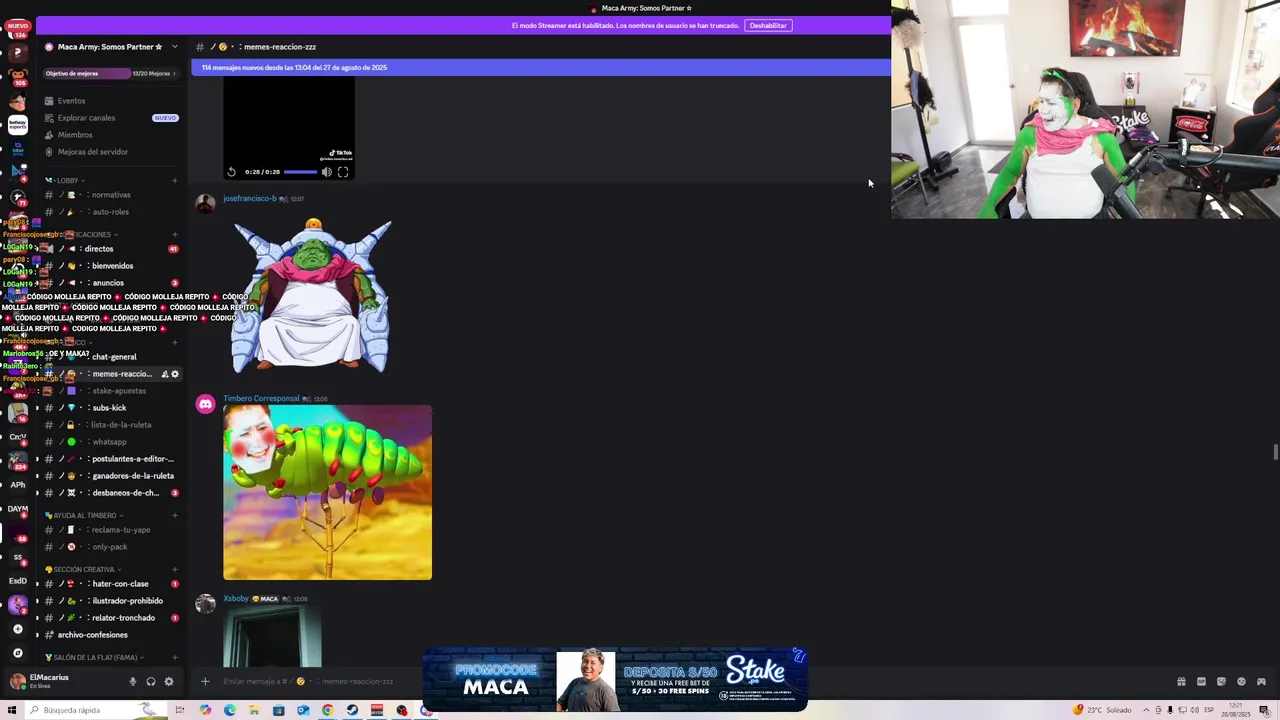Toggle fullscreen on the TikTok video

coord(343,172)
